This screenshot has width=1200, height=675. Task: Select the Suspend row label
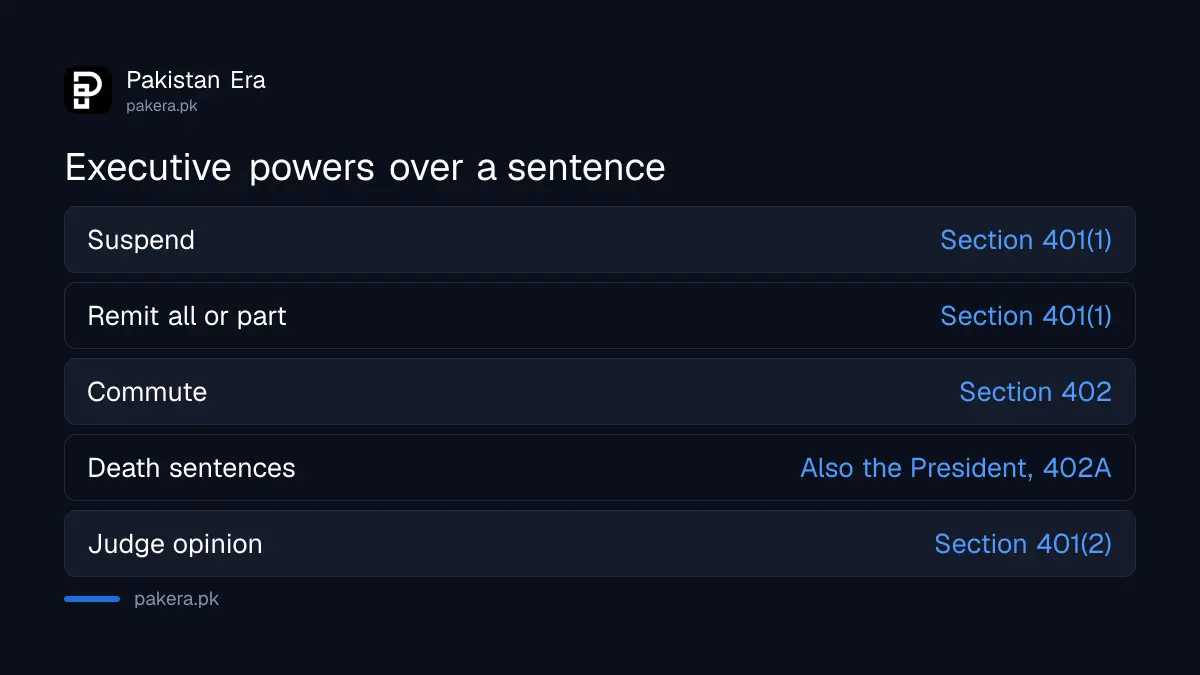coord(141,240)
